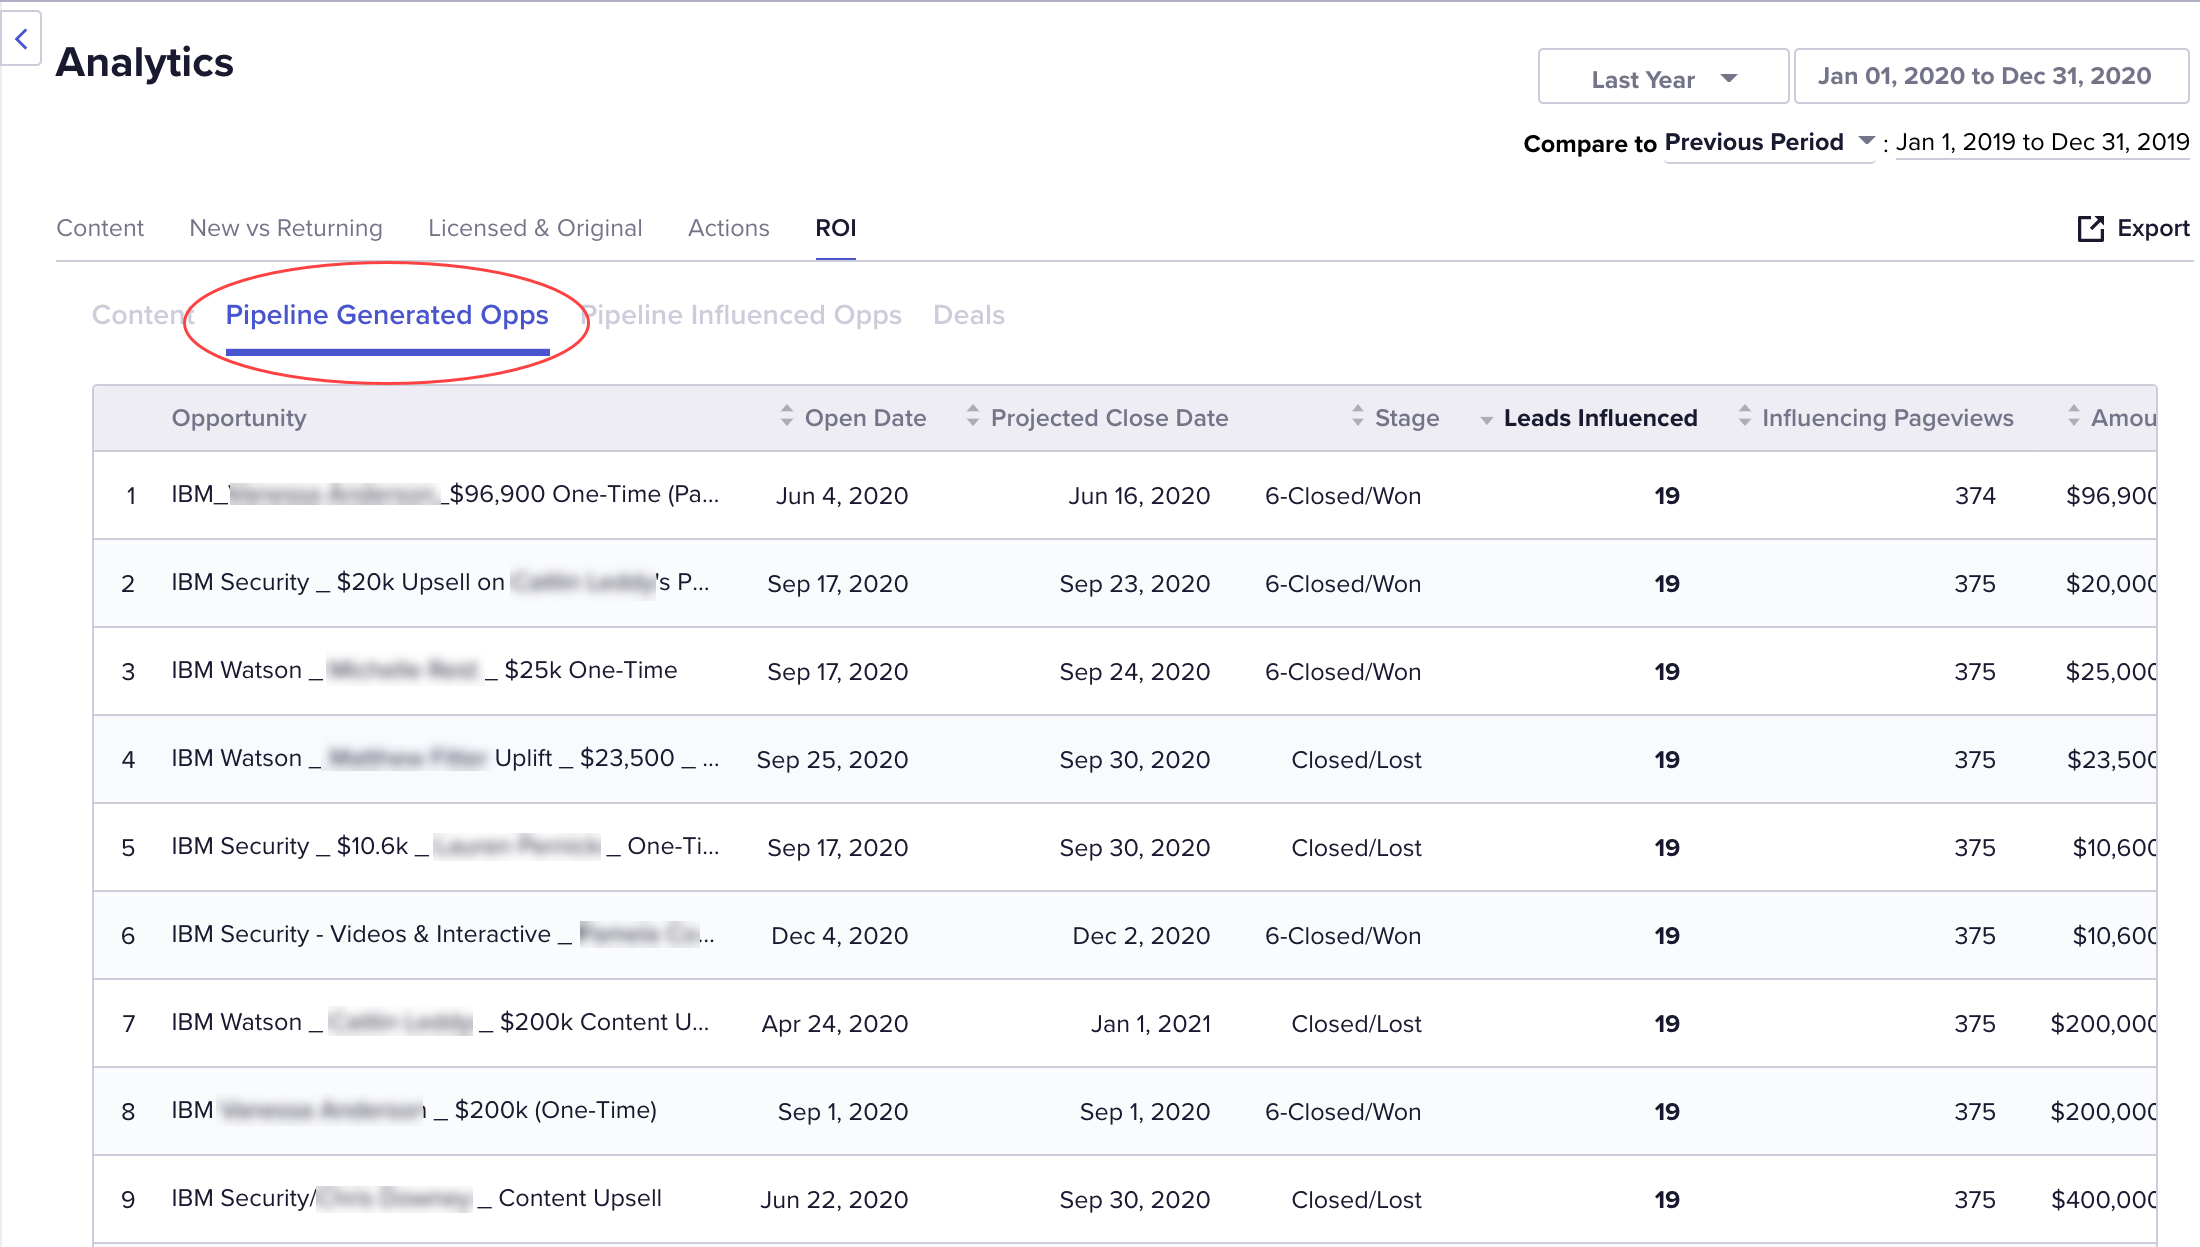This screenshot has height=1247, width=2200.
Task: Click the Closed/Lost stage in row 4
Action: (x=1356, y=760)
